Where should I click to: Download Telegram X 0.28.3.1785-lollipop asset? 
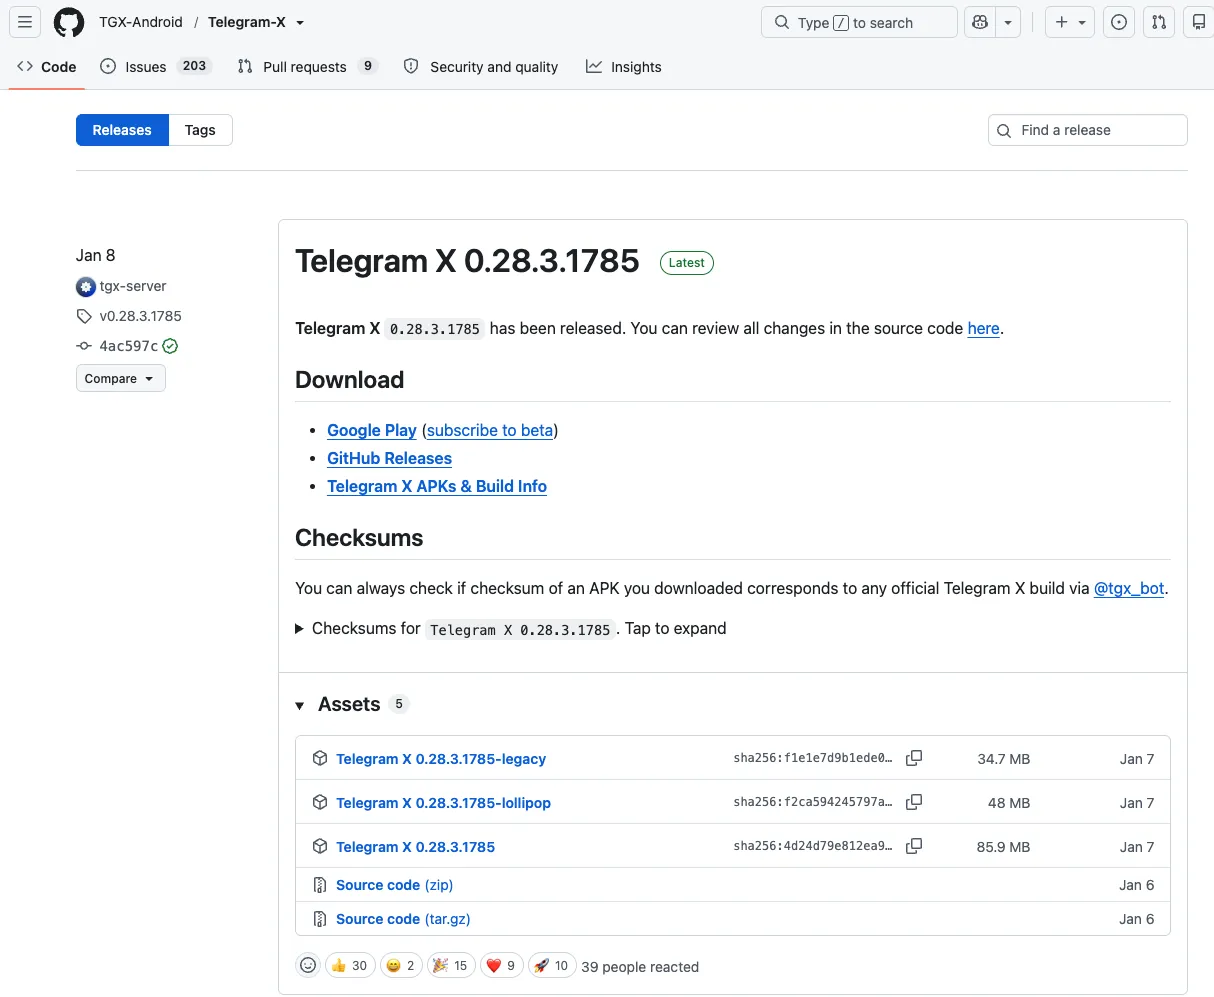443,803
